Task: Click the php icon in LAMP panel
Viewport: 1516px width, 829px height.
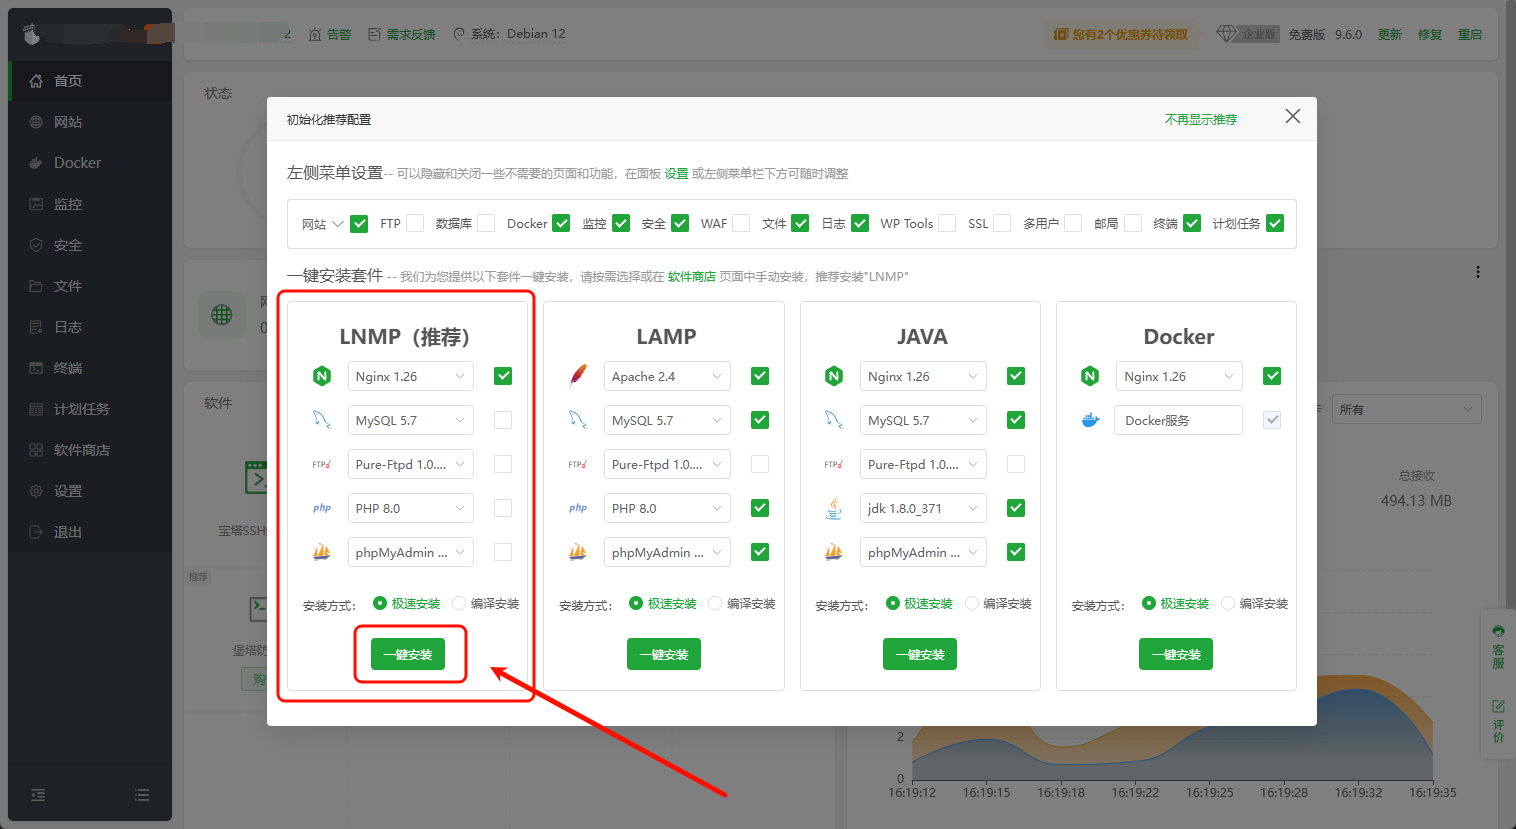Action: pyautogui.click(x=578, y=508)
